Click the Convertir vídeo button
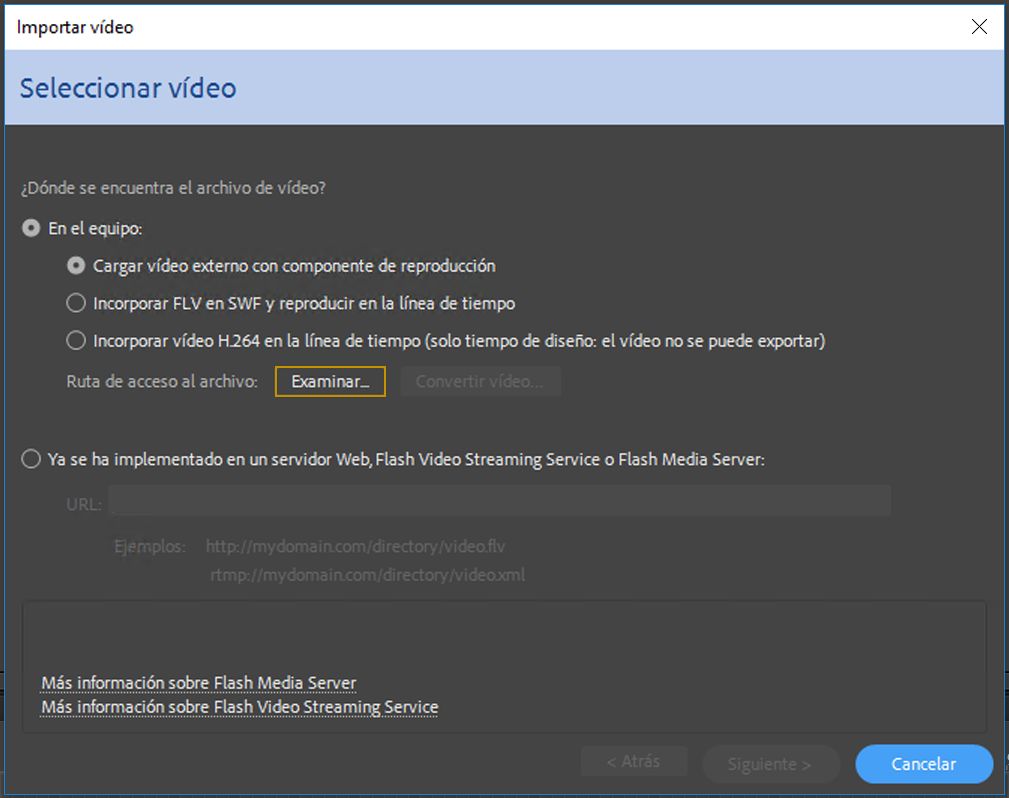The width and height of the screenshot is (1009, 798). point(480,381)
